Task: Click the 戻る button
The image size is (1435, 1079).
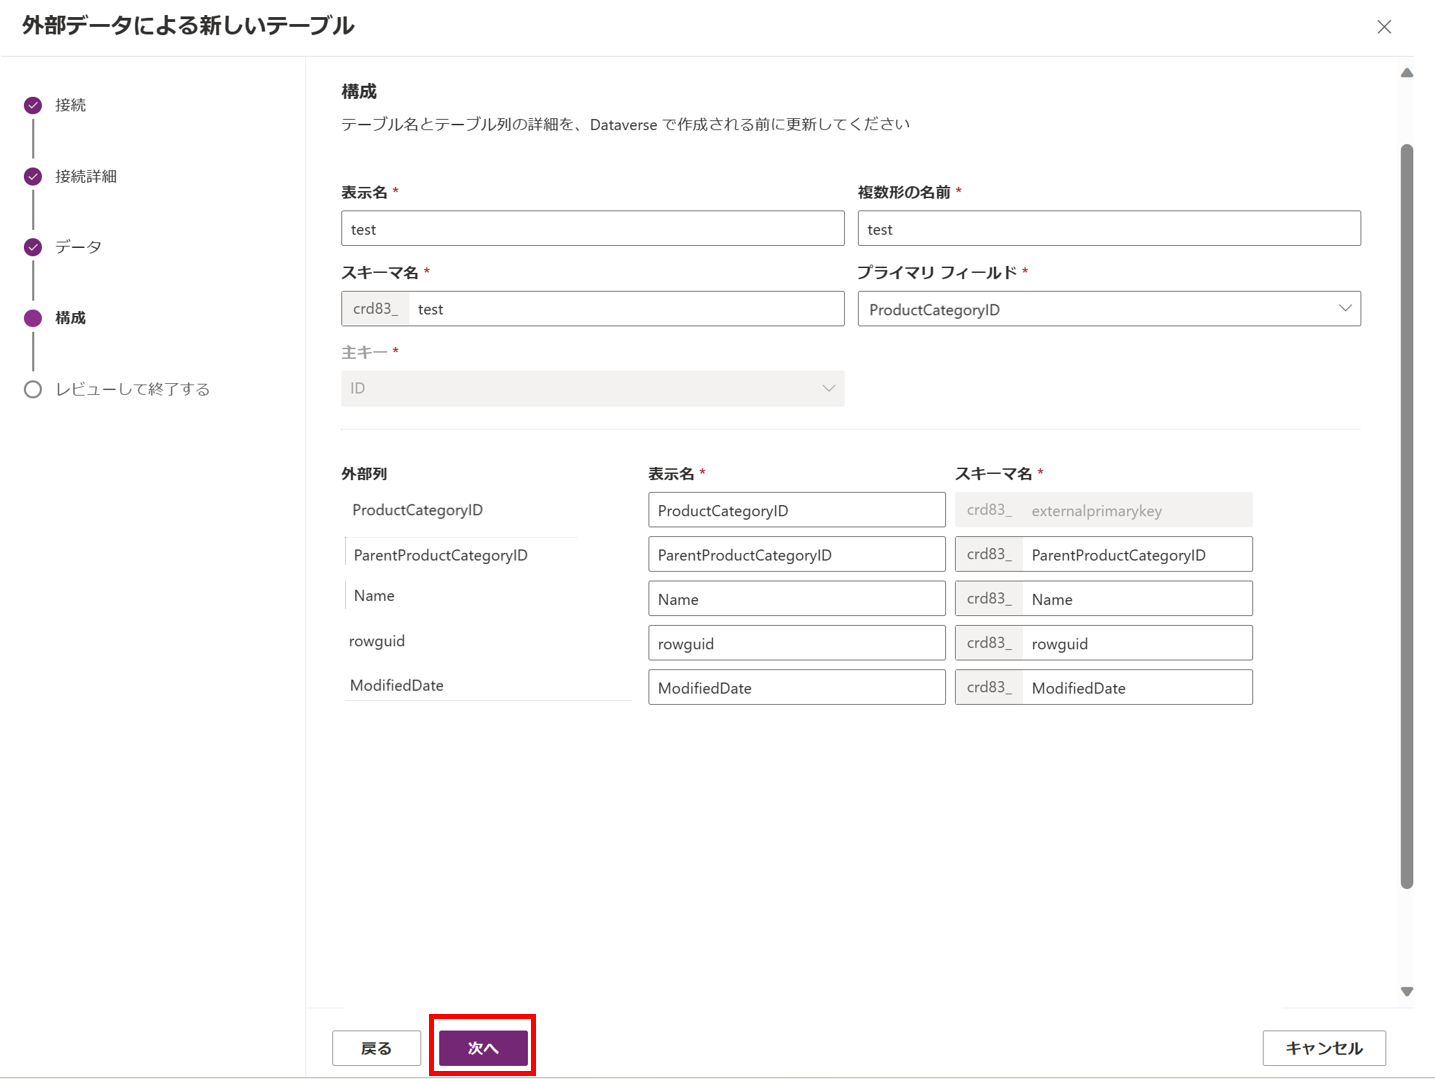Action: pyautogui.click(x=375, y=1047)
